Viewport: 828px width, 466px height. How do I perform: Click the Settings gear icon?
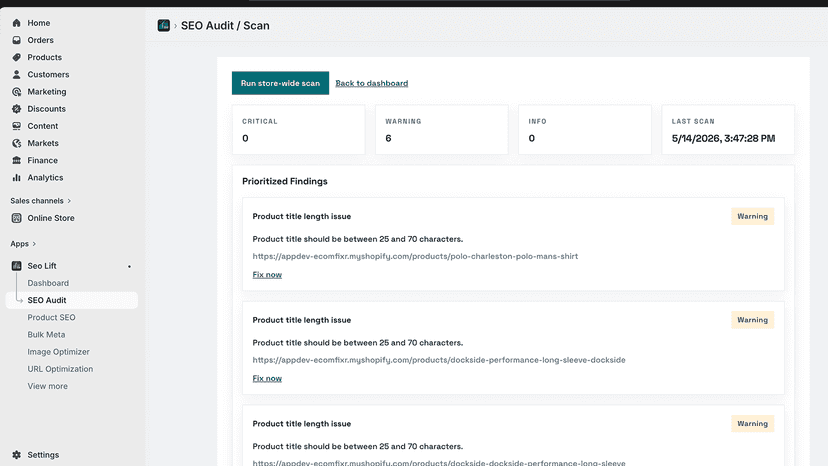tap(16, 455)
